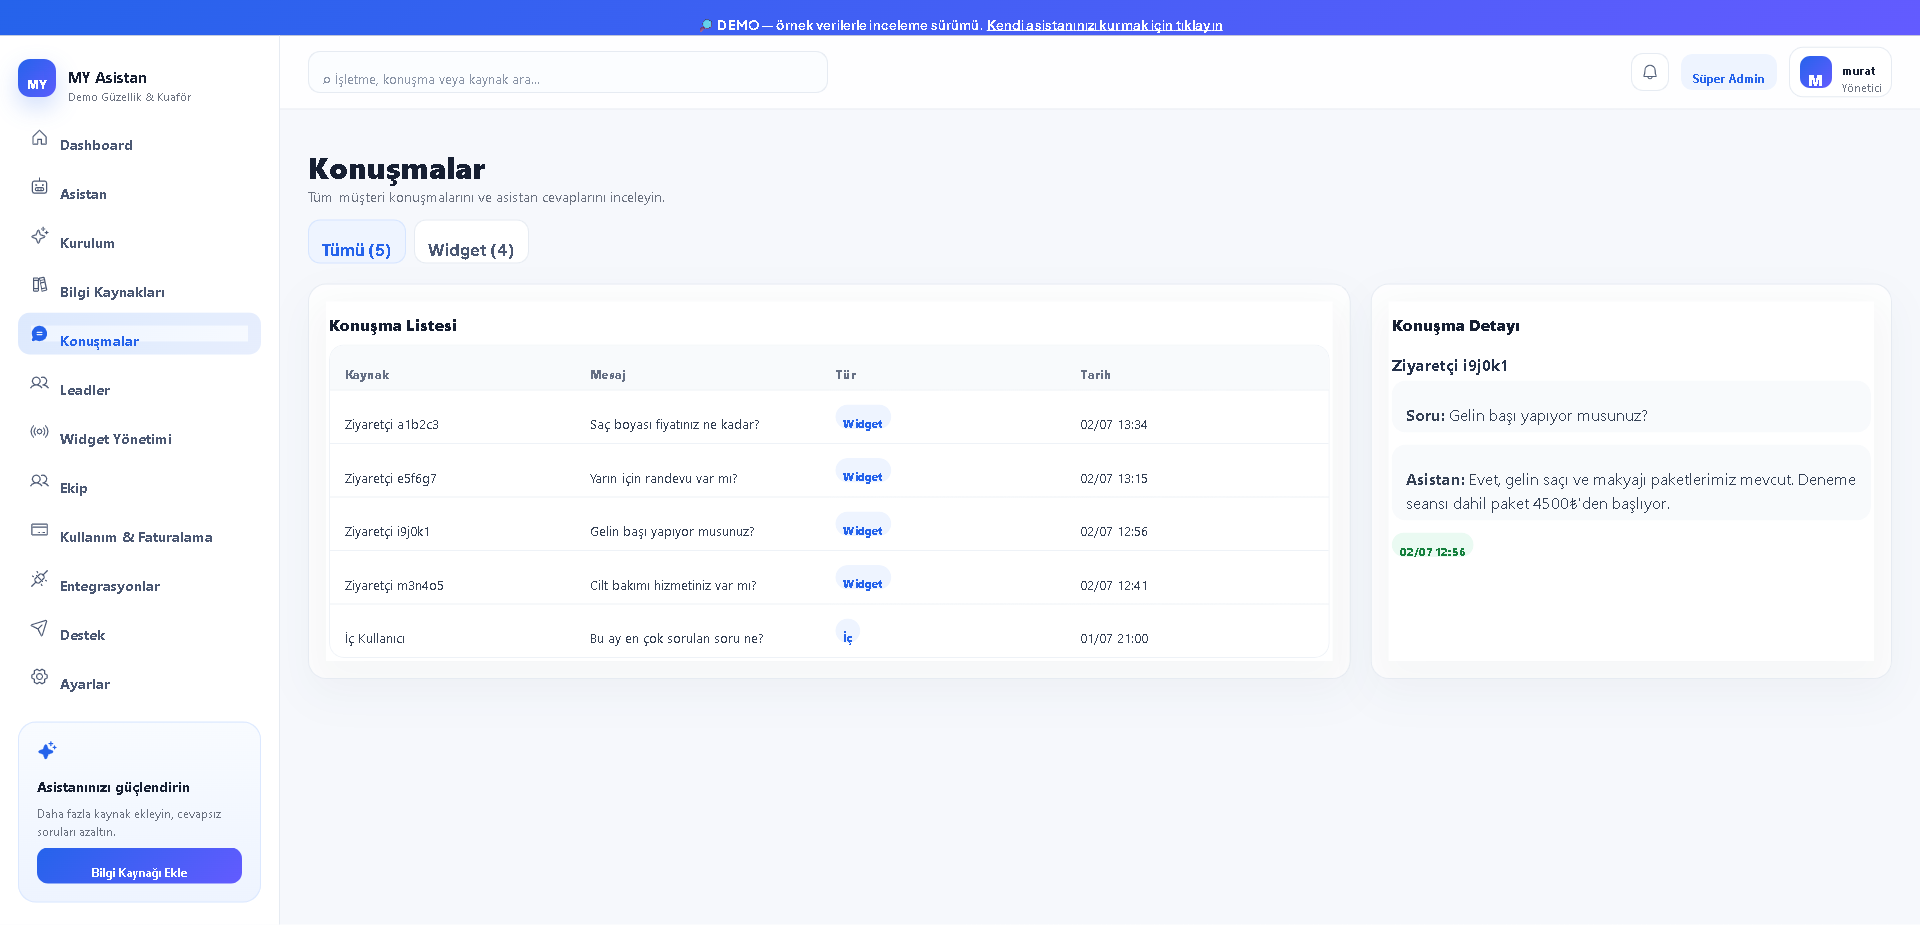This screenshot has width=1920, height=925.
Task: Open conversation from Ziyaretçi e5f6g7
Action: click(829, 471)
